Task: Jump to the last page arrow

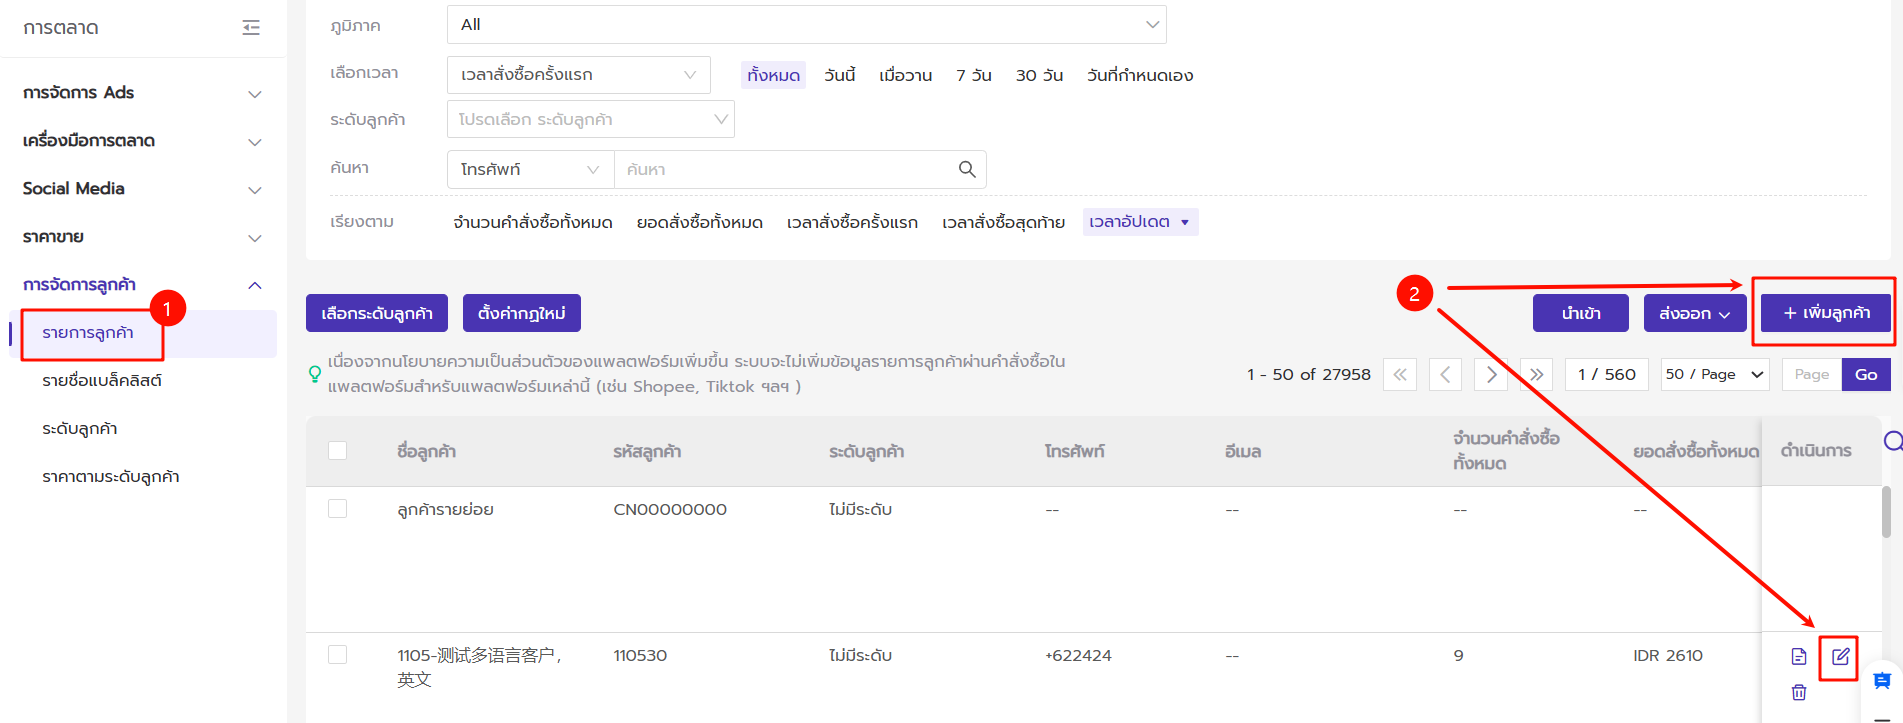Action: click(1536, 374)
